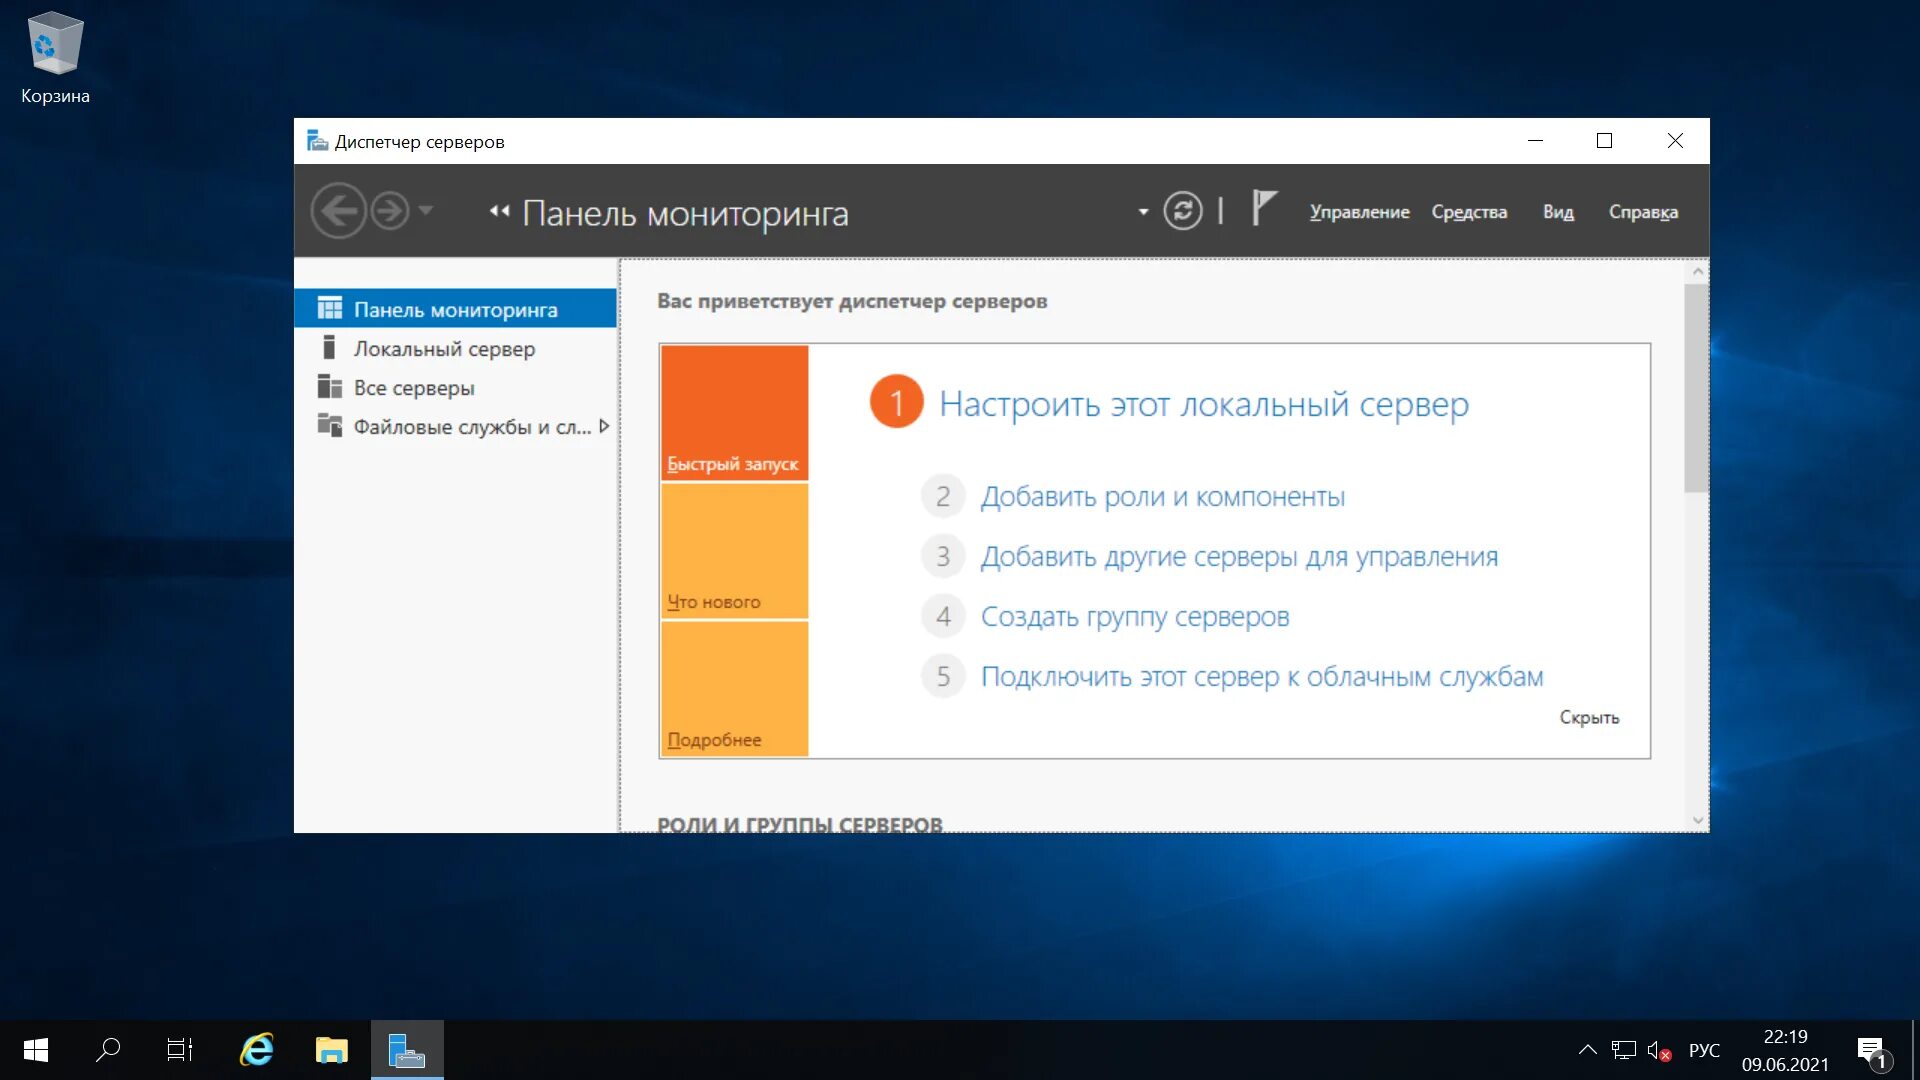This screenshot has width=1920, height=1080.
Task: Open navigation history dropdown arrow
Action: click(426, 211)
